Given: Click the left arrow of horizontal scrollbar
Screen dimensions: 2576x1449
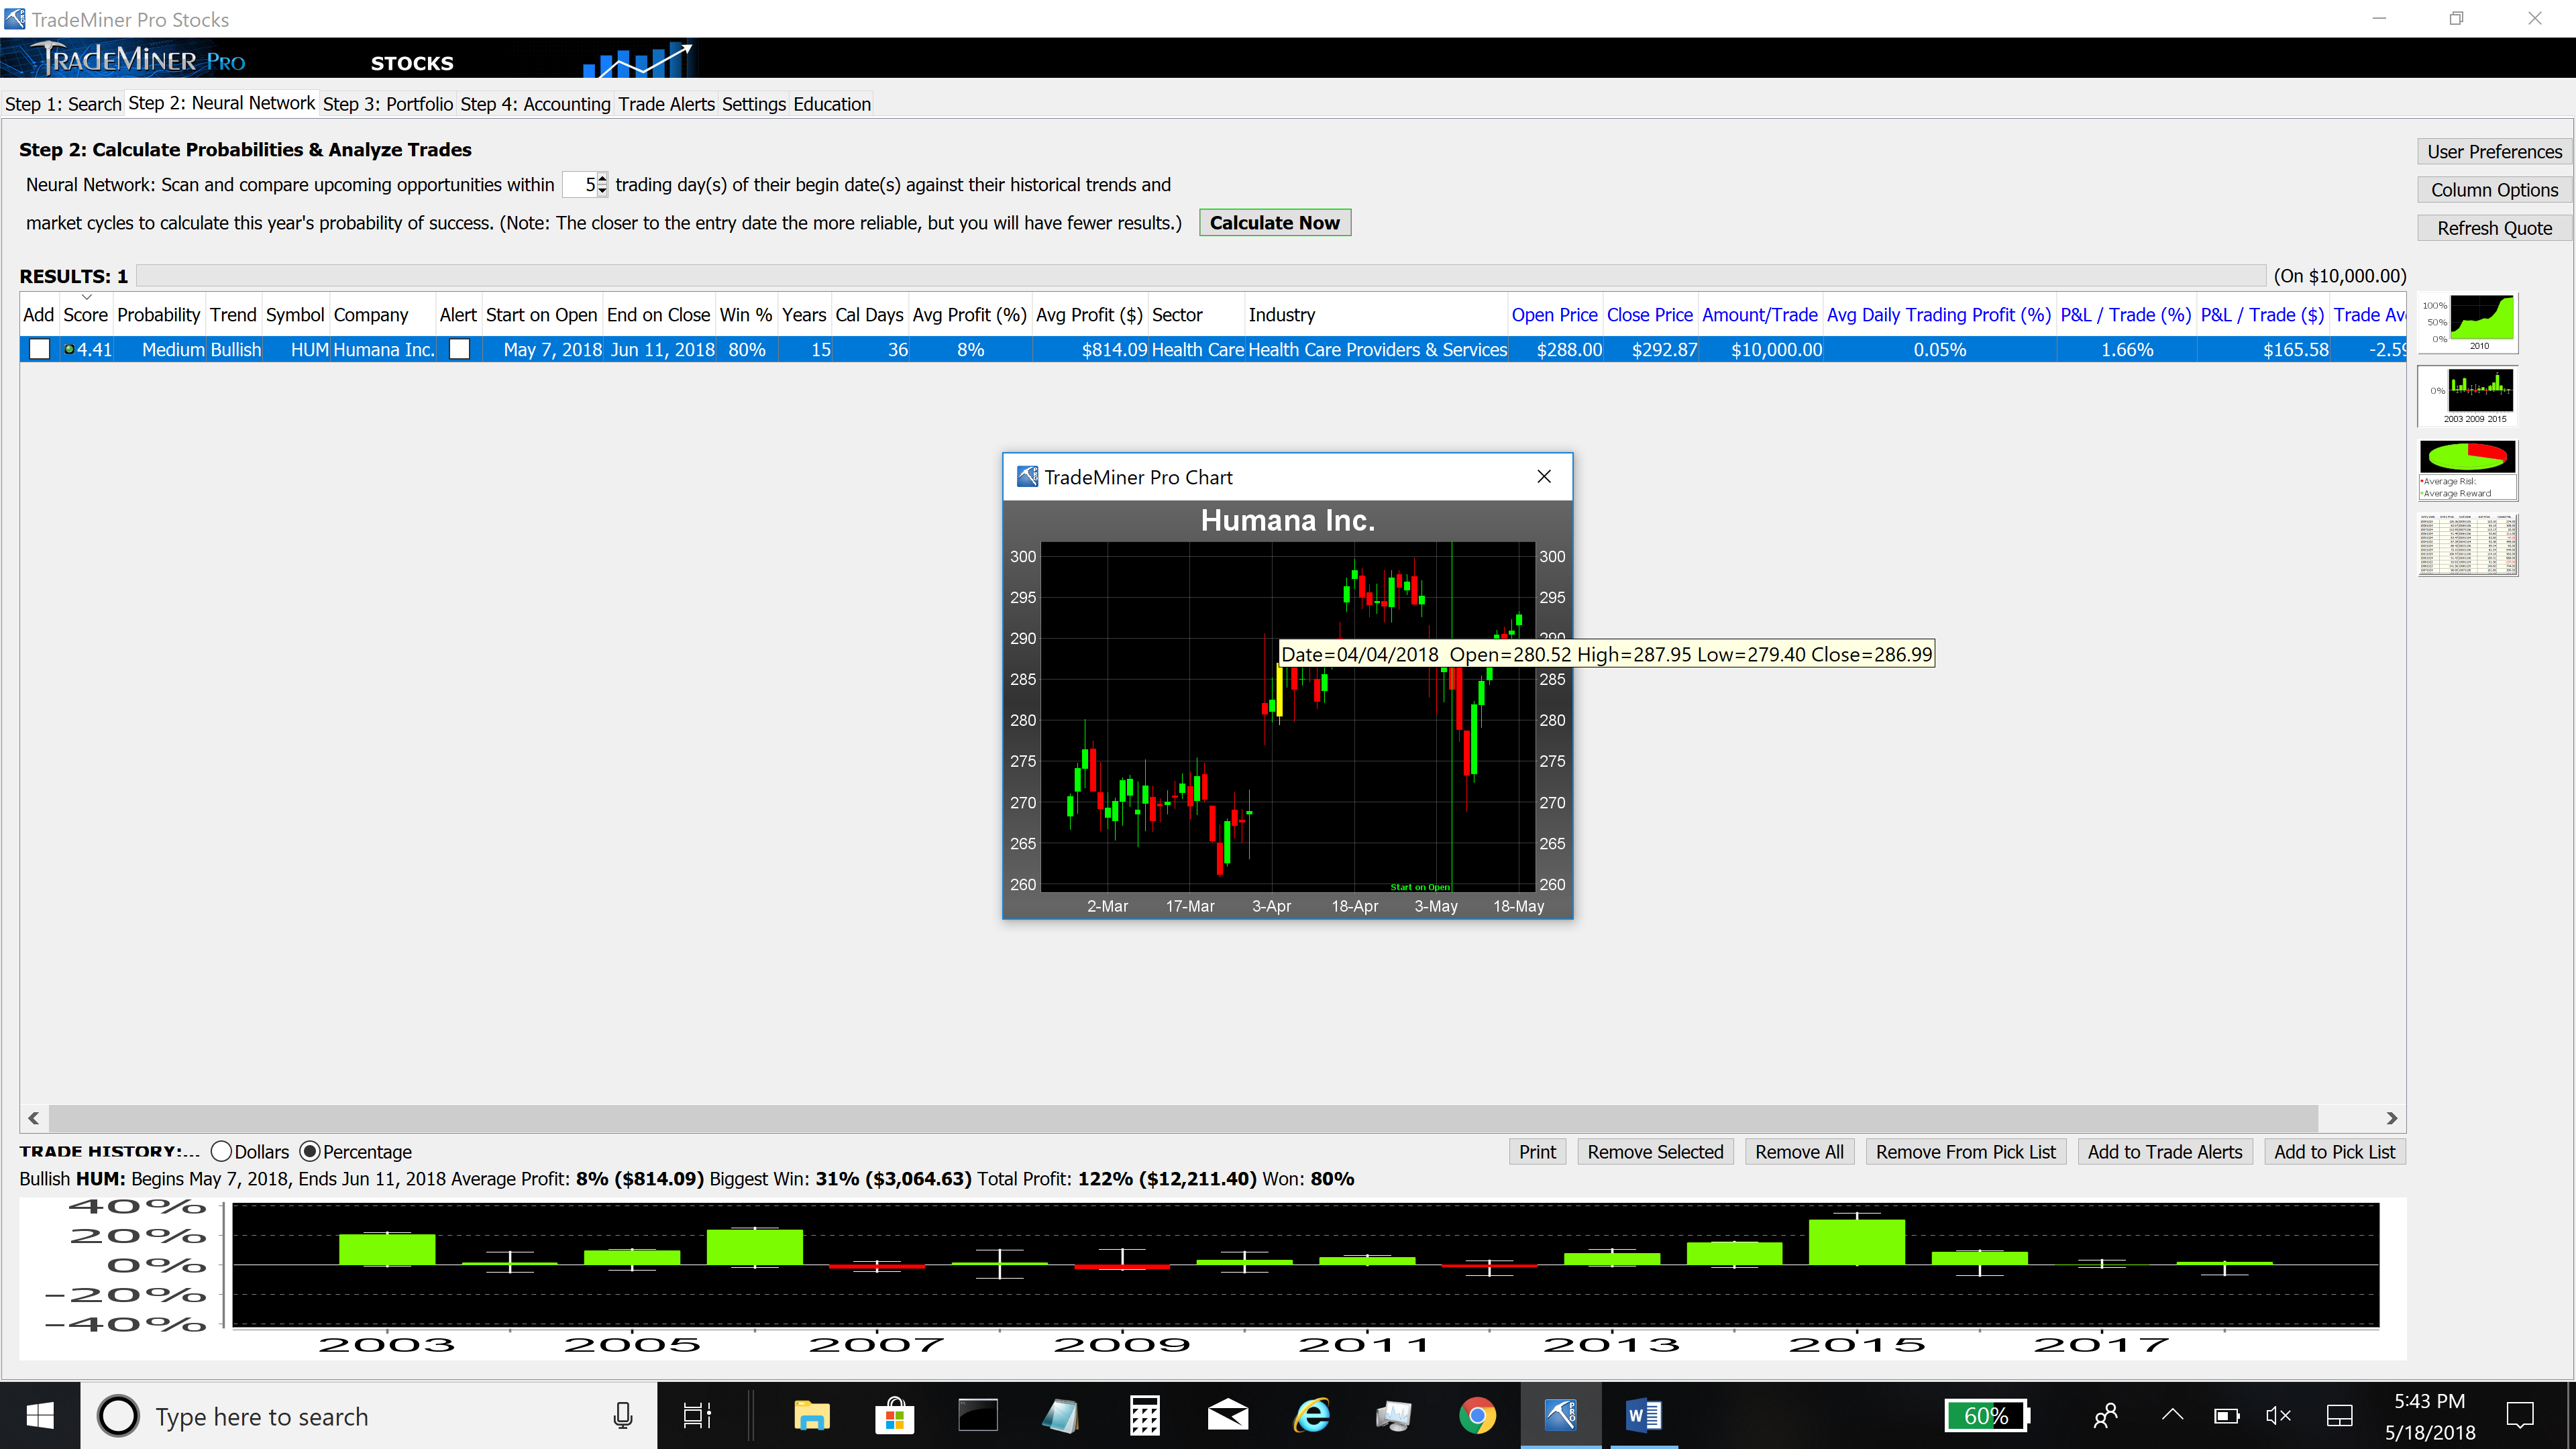Looking at the screenshot, I should 33,1118.
